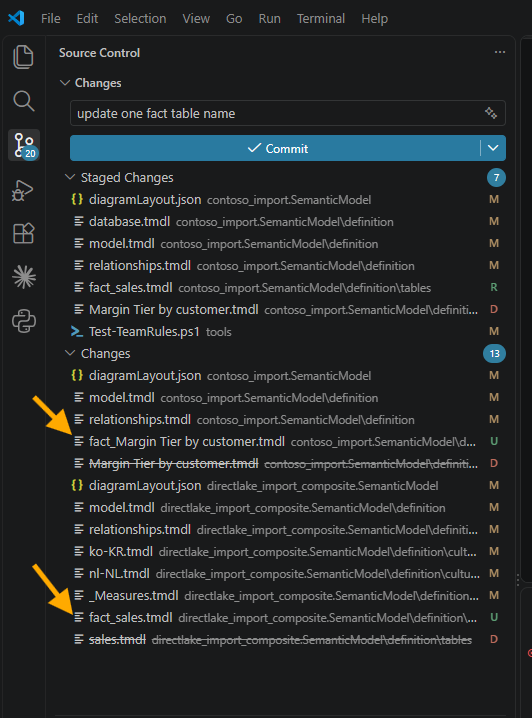Open the Commit button dropdown arrow
The height and width of the screenshot is (718, 532).
click(x=493, y=148)
